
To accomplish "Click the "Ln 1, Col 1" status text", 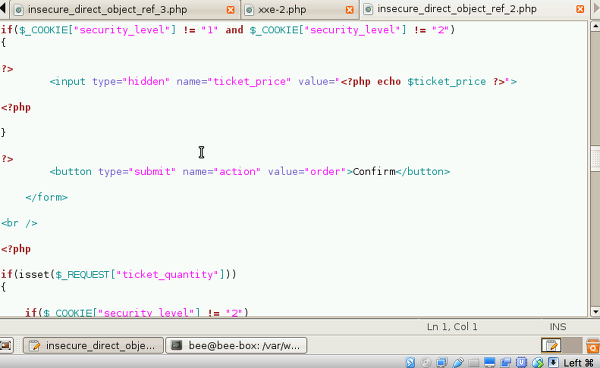I will (452, 327).
